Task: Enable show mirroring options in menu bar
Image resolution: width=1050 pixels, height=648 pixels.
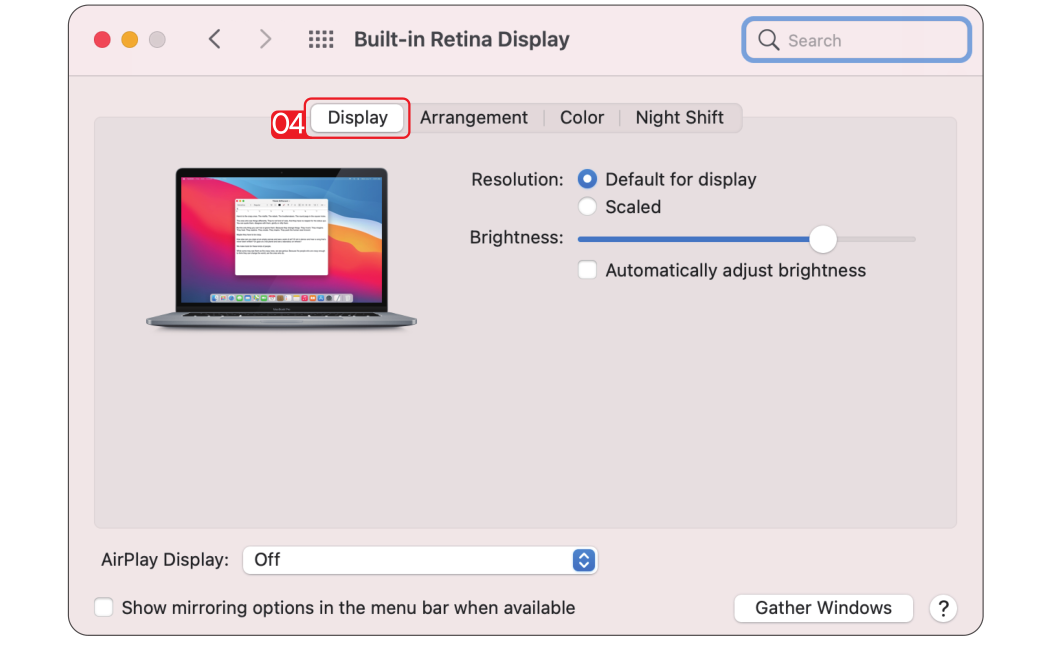Action: [104, 608]
